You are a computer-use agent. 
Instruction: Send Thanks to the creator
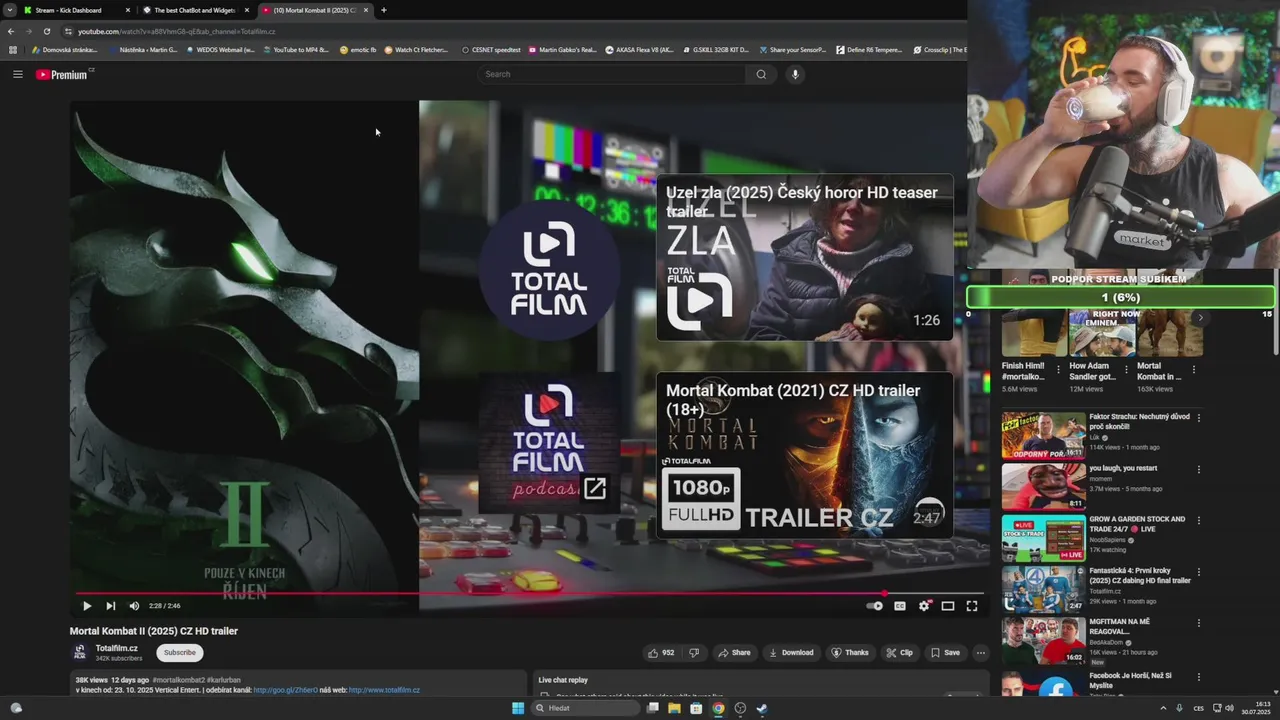[x=850, y=653]
